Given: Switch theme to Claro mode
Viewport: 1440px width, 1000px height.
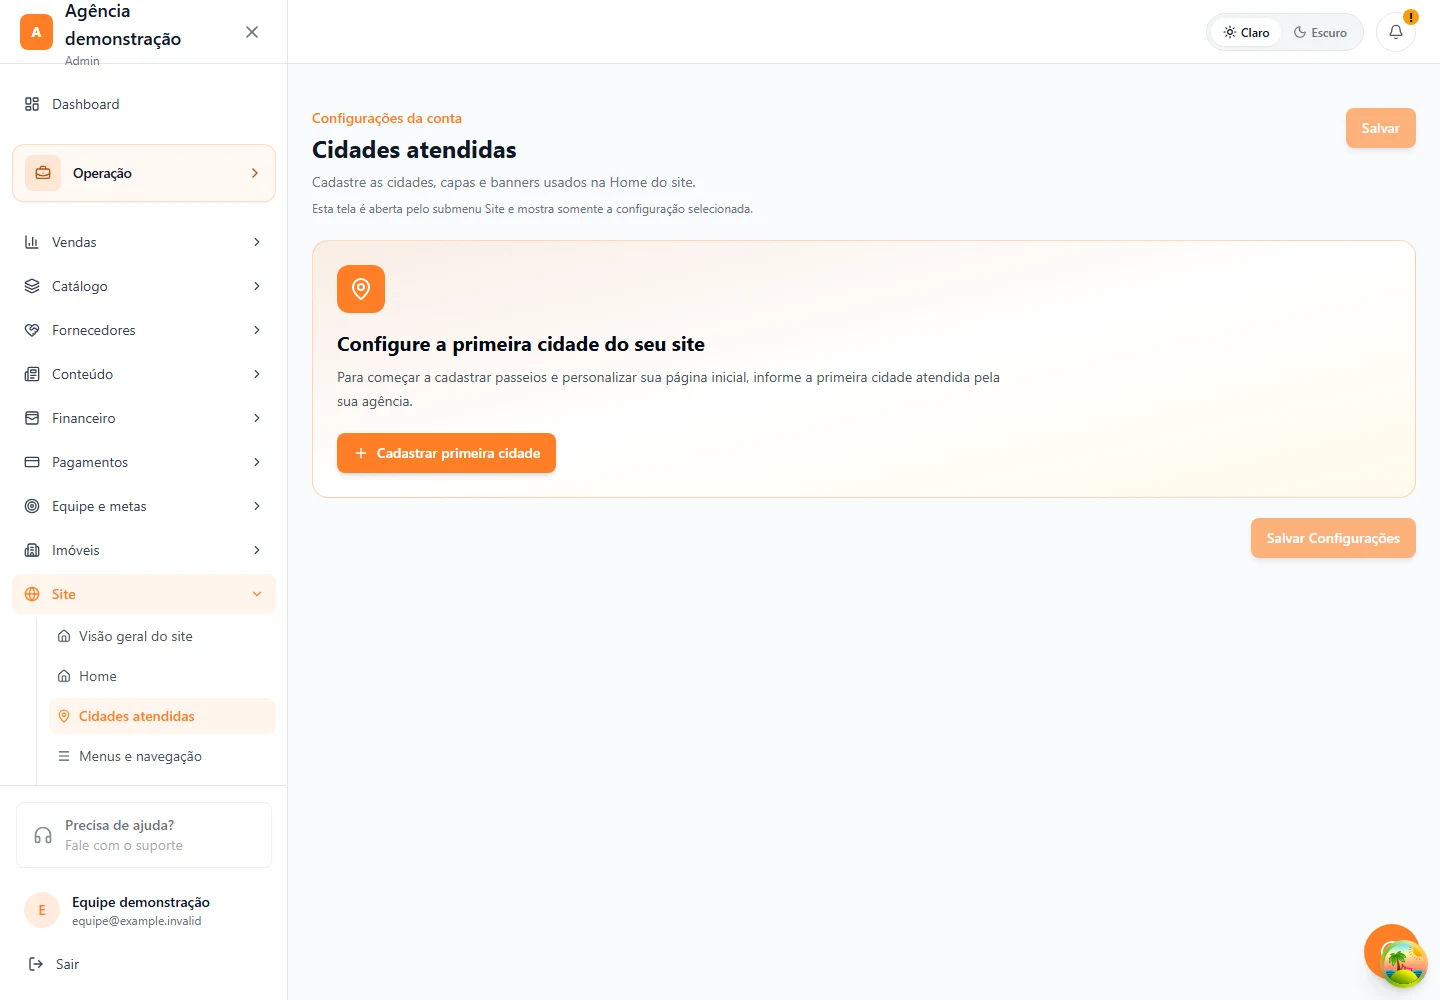Looking at the screenshot, I should pyautogui.click(x=1246, y=32).
